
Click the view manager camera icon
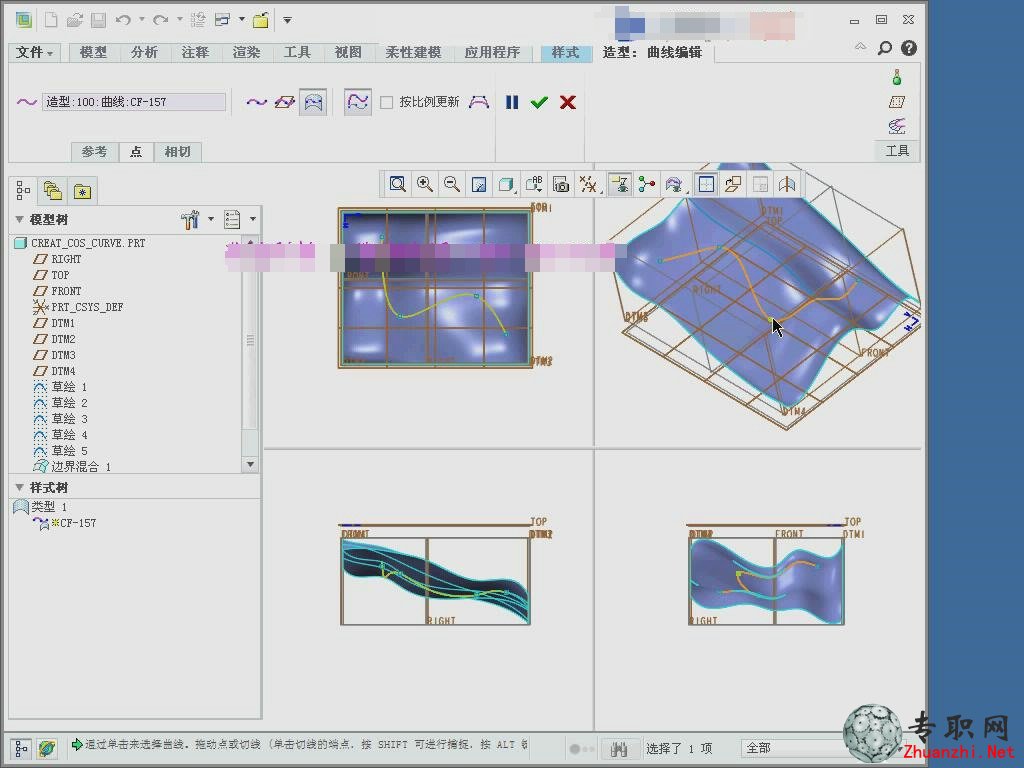tap(561, 184)
